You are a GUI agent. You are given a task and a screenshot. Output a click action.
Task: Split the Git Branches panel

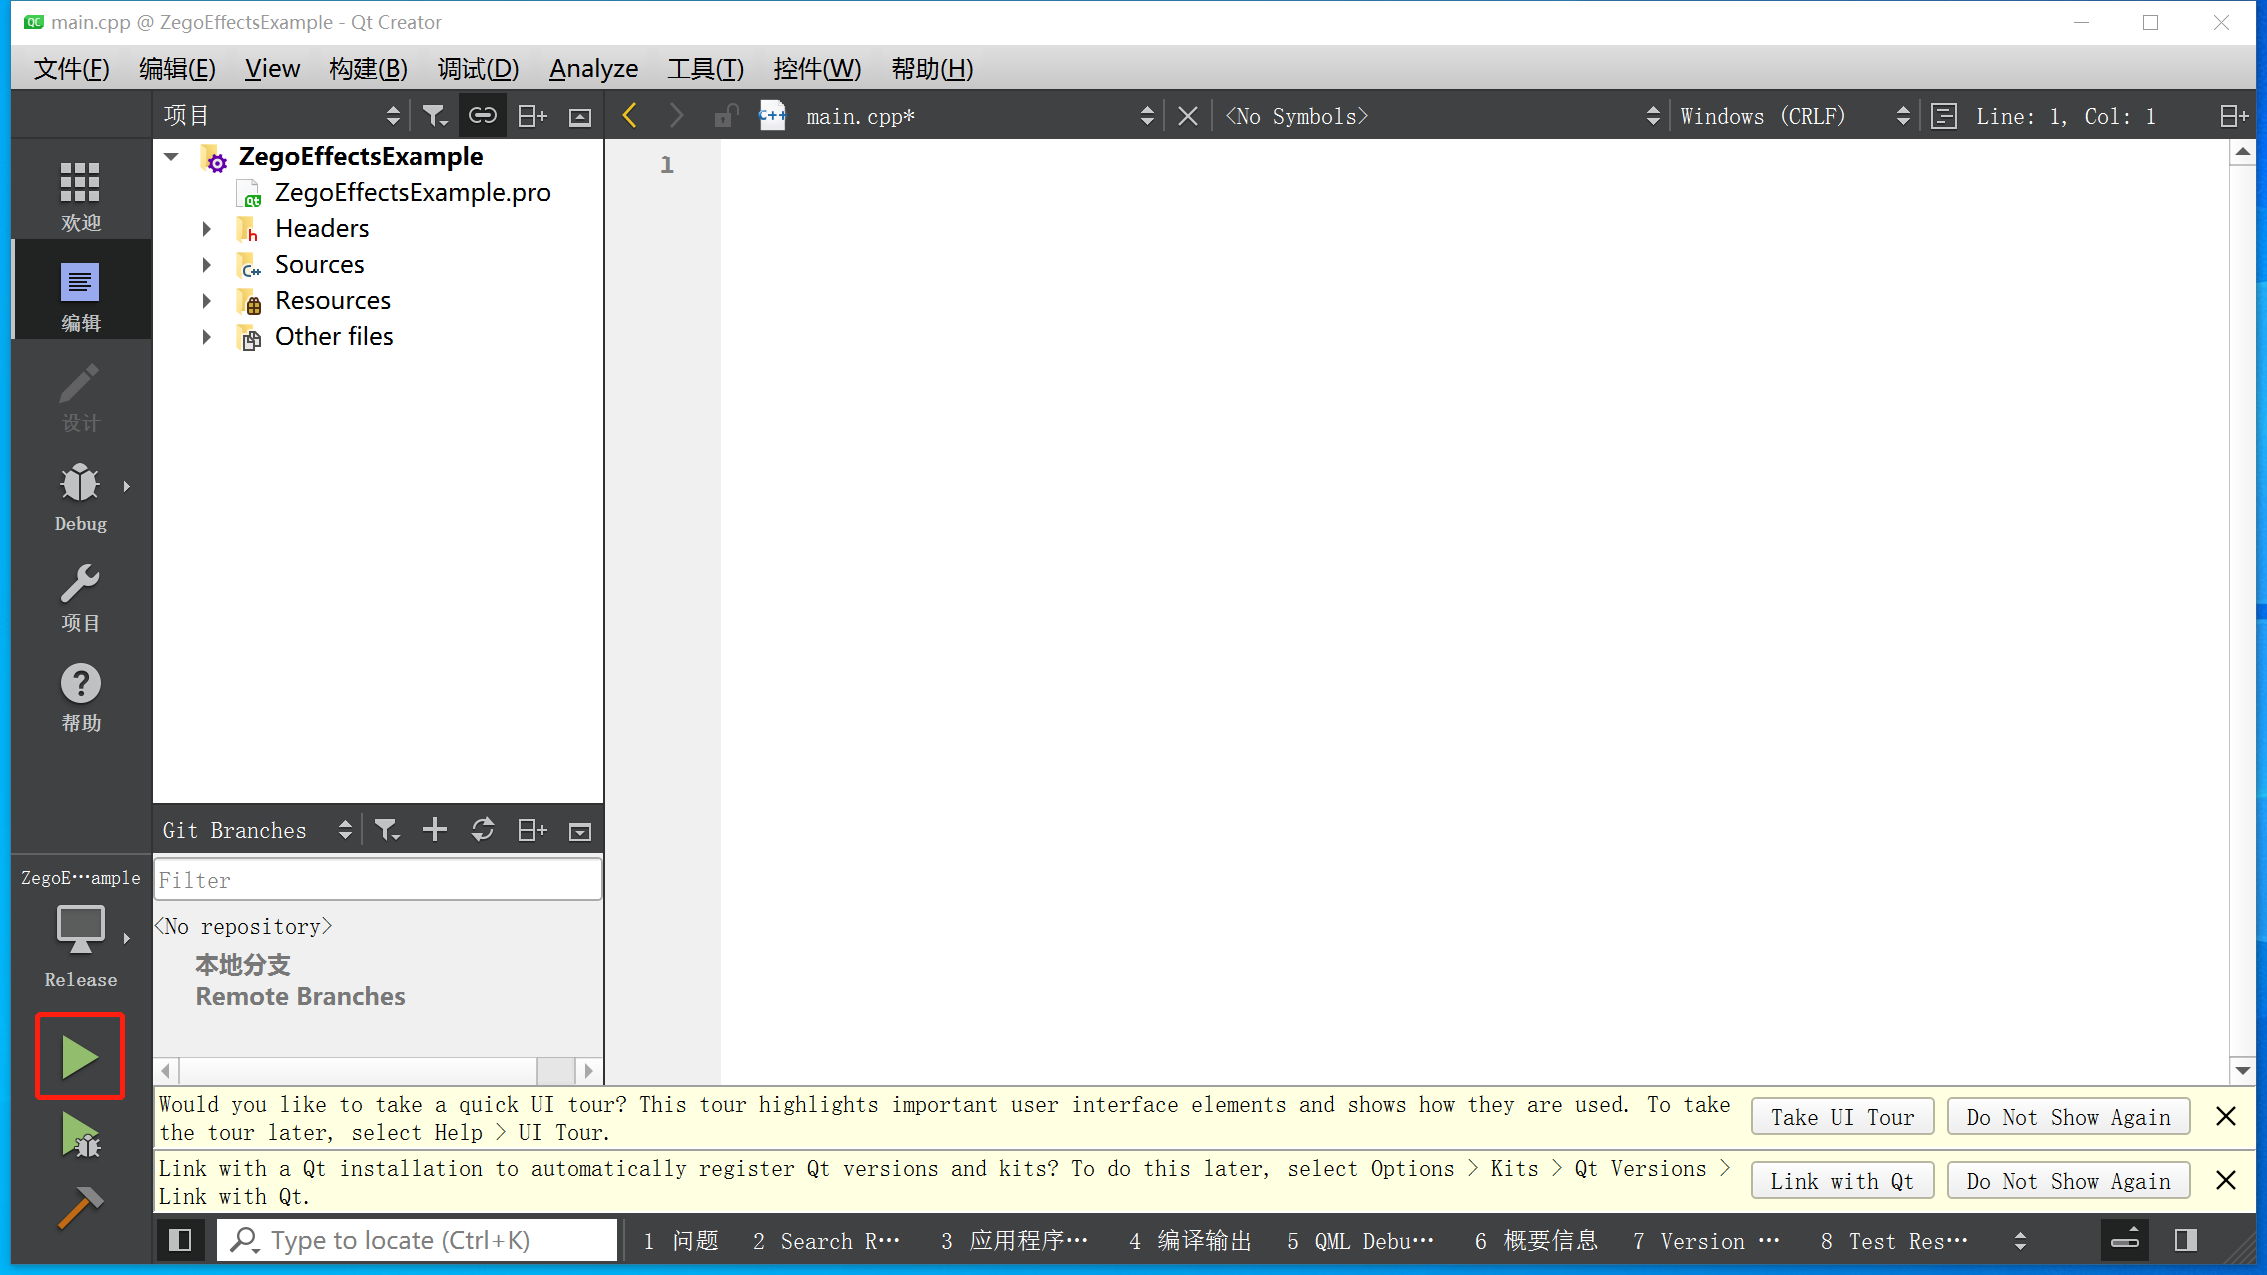click(x=532, y=830)
